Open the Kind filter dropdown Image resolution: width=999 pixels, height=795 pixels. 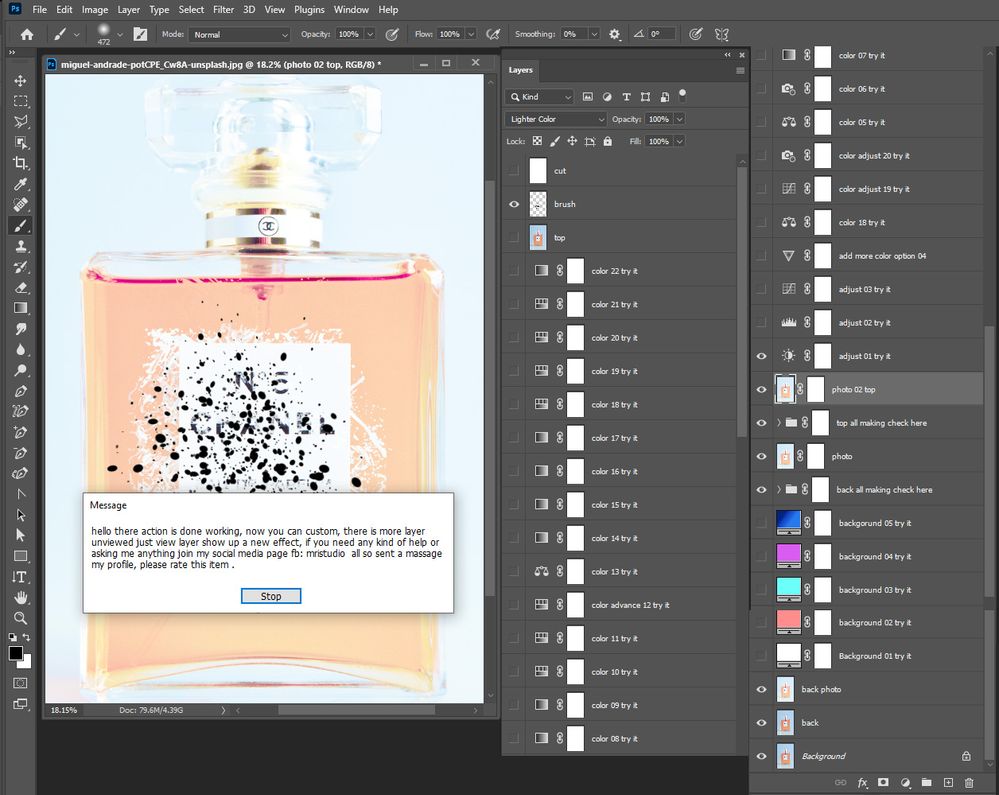[540, 97]
